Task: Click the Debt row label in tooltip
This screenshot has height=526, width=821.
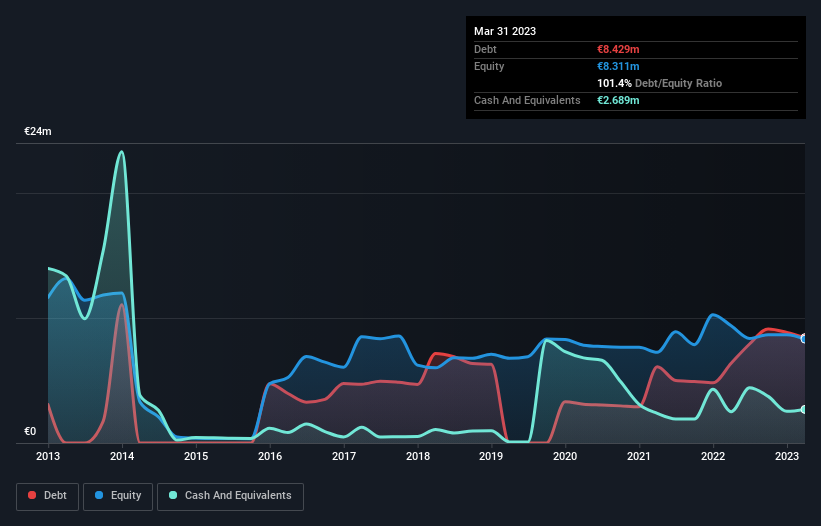Action: (485, 49)
